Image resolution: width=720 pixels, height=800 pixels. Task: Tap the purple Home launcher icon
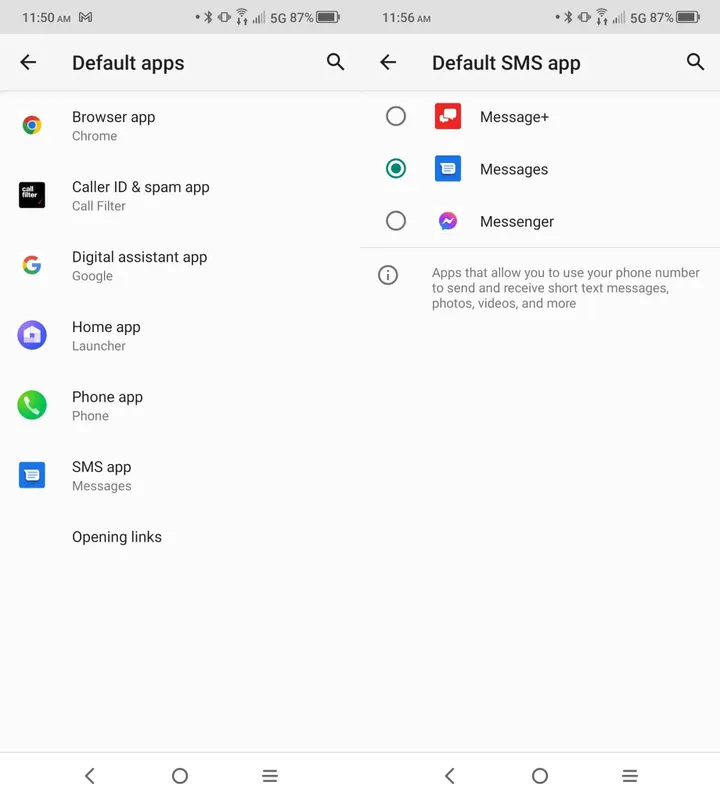tap(32, 335)
